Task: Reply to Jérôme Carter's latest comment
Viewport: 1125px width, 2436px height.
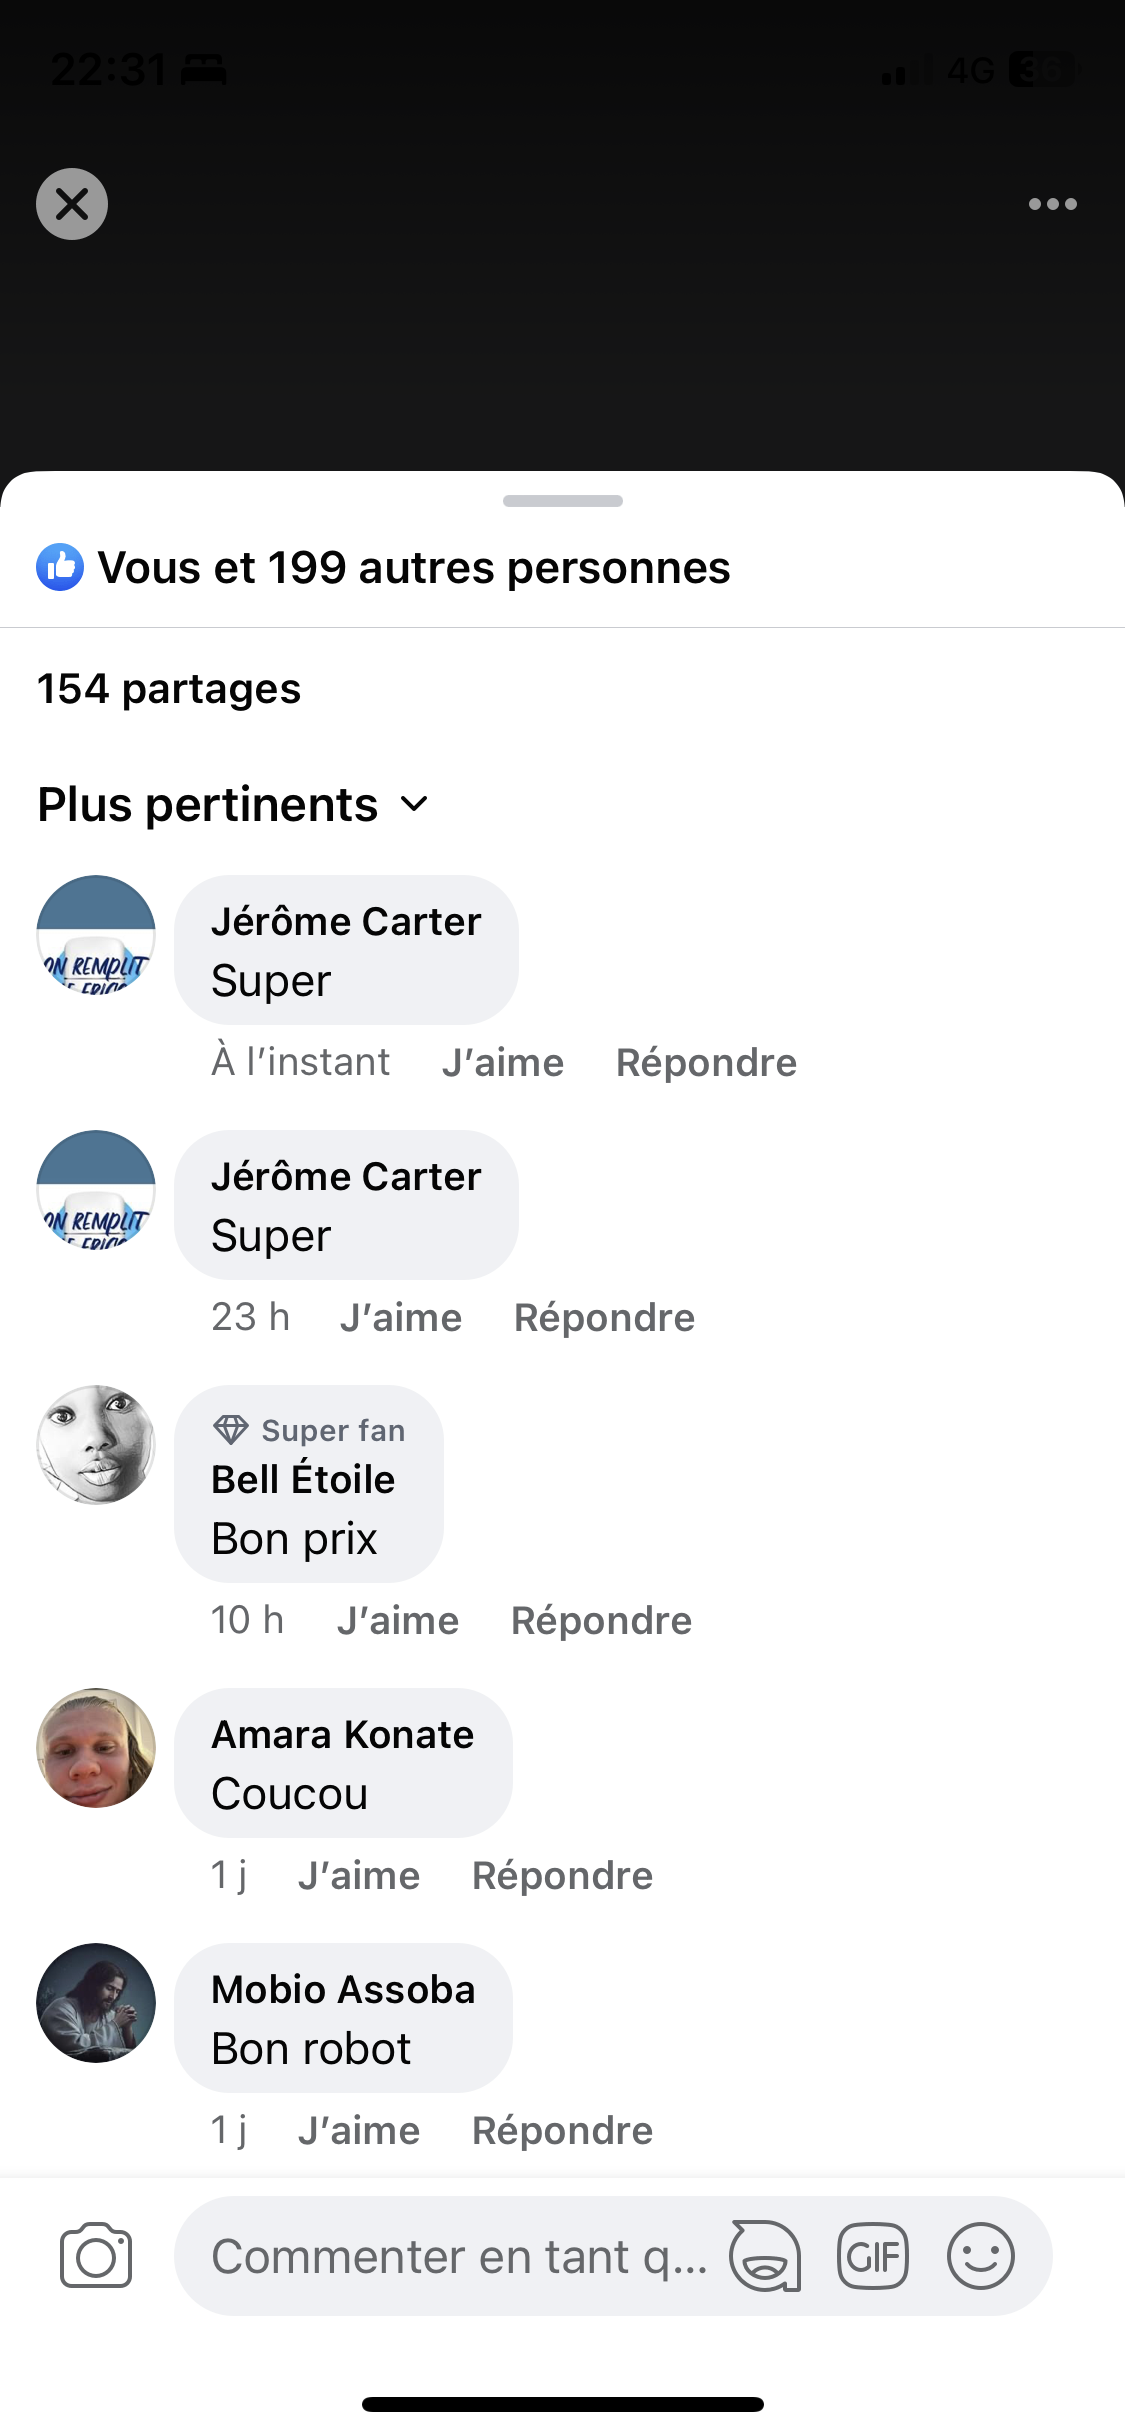Action: pos(706,1062)
